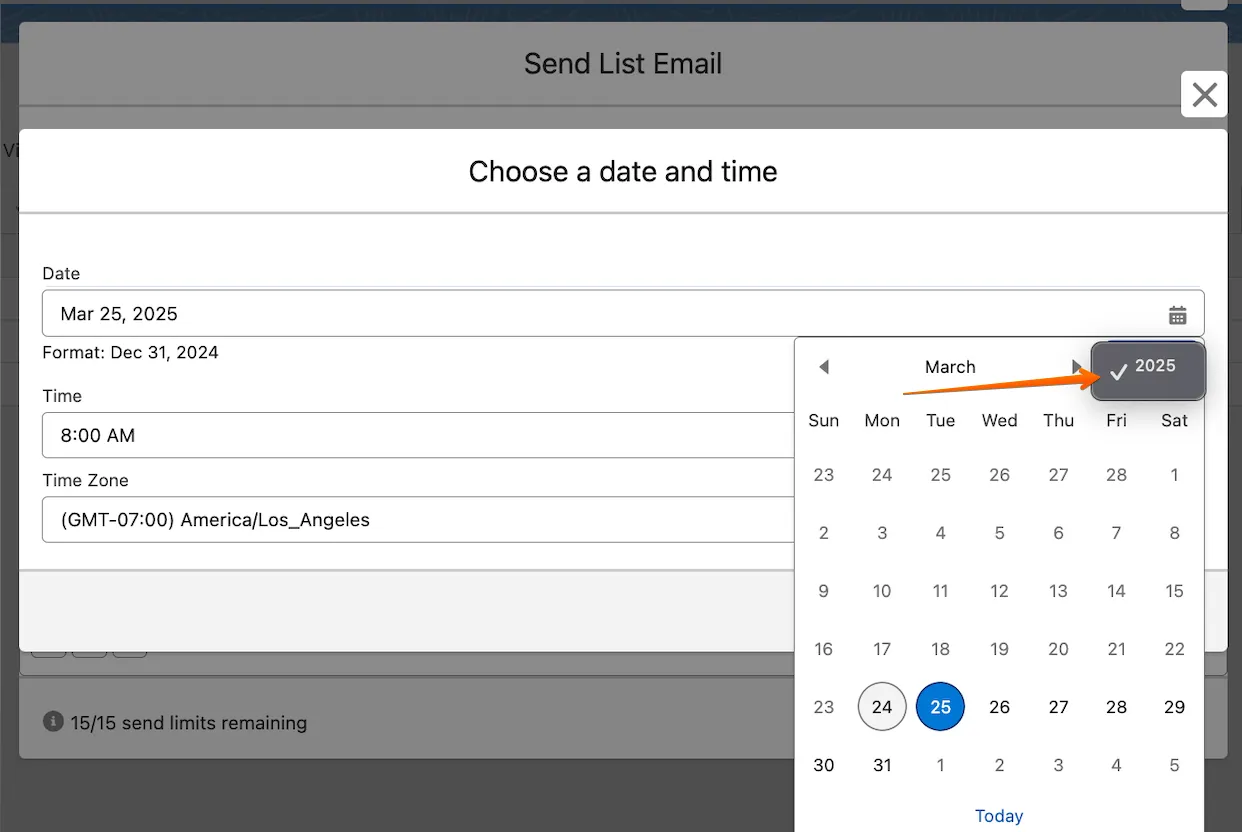This screenshot has height=832, width=1242.
Task: Advance to next month arrow
Action: coord(1076,367)
